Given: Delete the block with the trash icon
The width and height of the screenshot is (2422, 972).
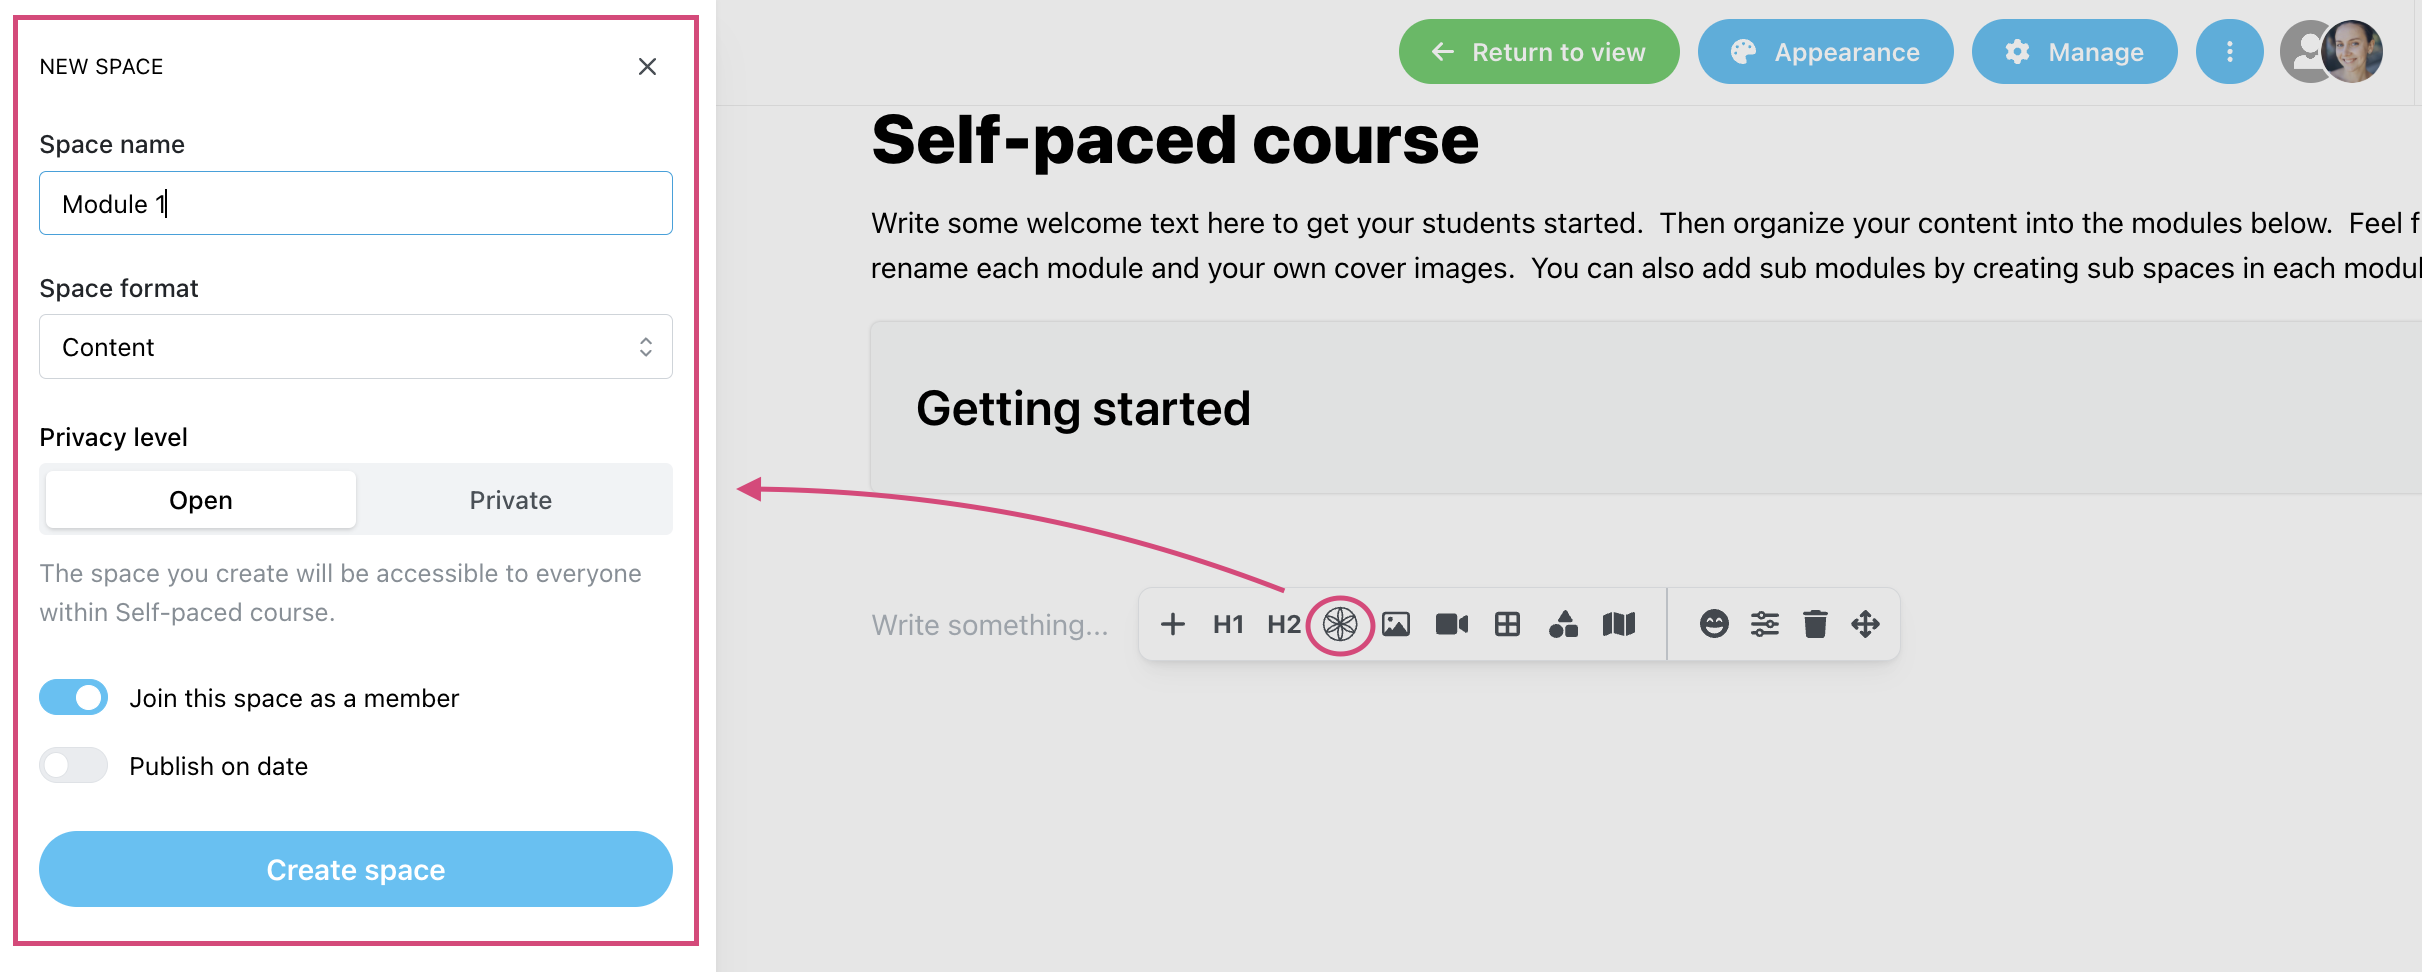Looking at the screenshot, I should (1815, 625).
